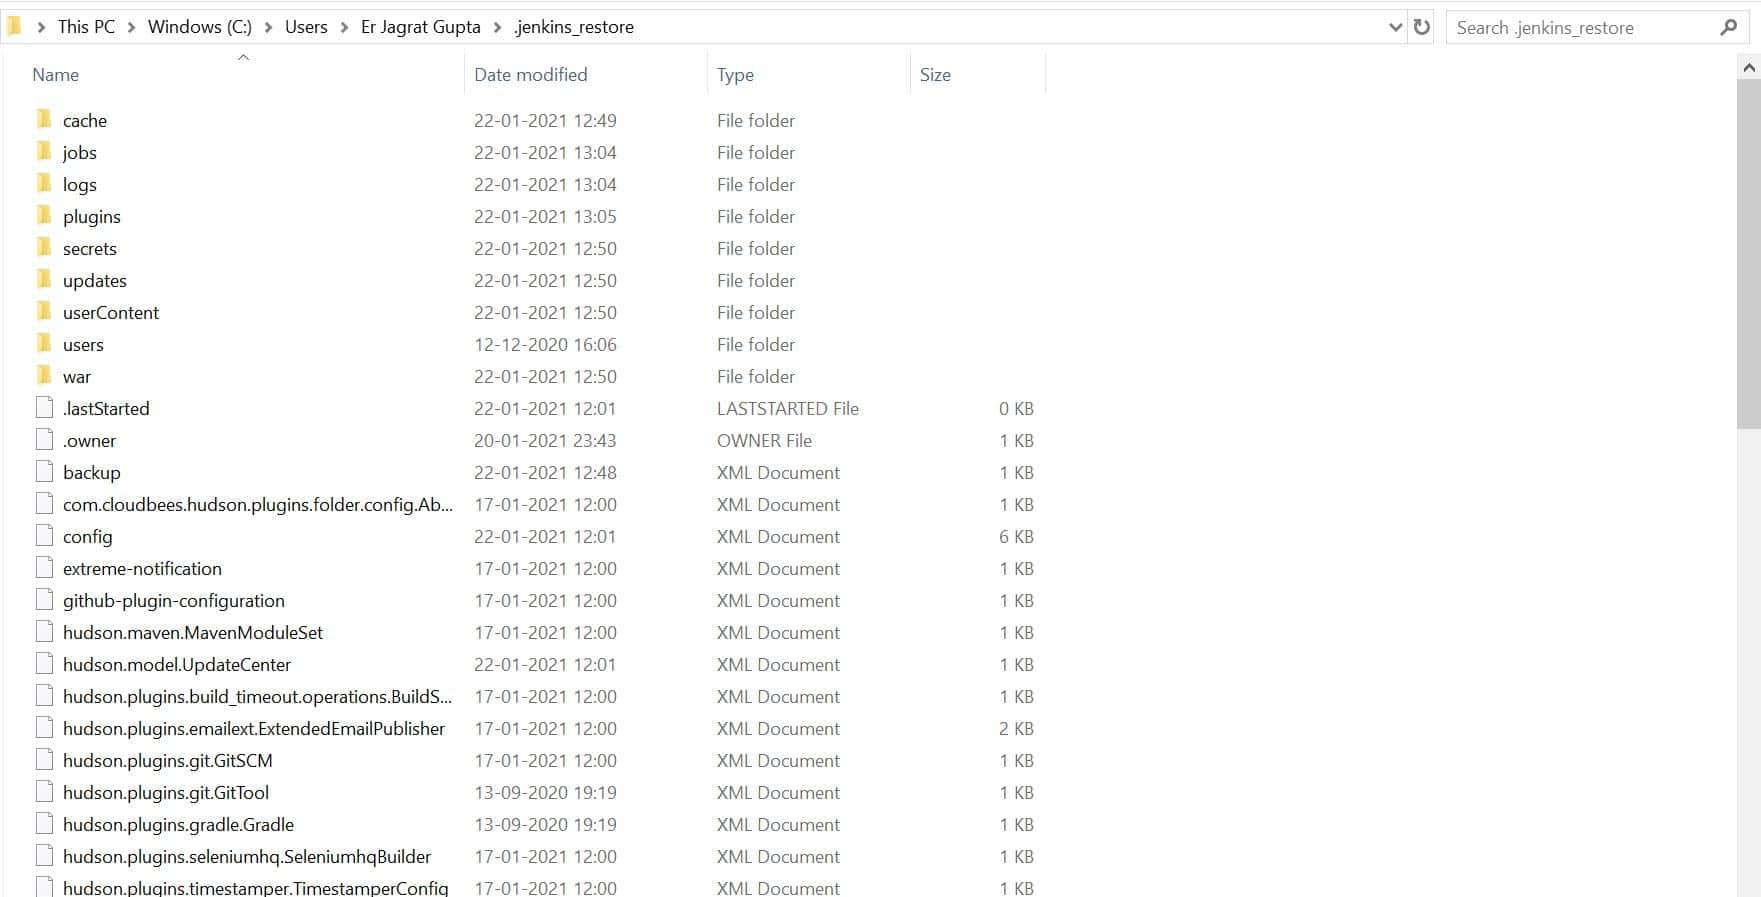Sort by Type column header
This screenshot has width=1761, height=897.
point(735,75)
